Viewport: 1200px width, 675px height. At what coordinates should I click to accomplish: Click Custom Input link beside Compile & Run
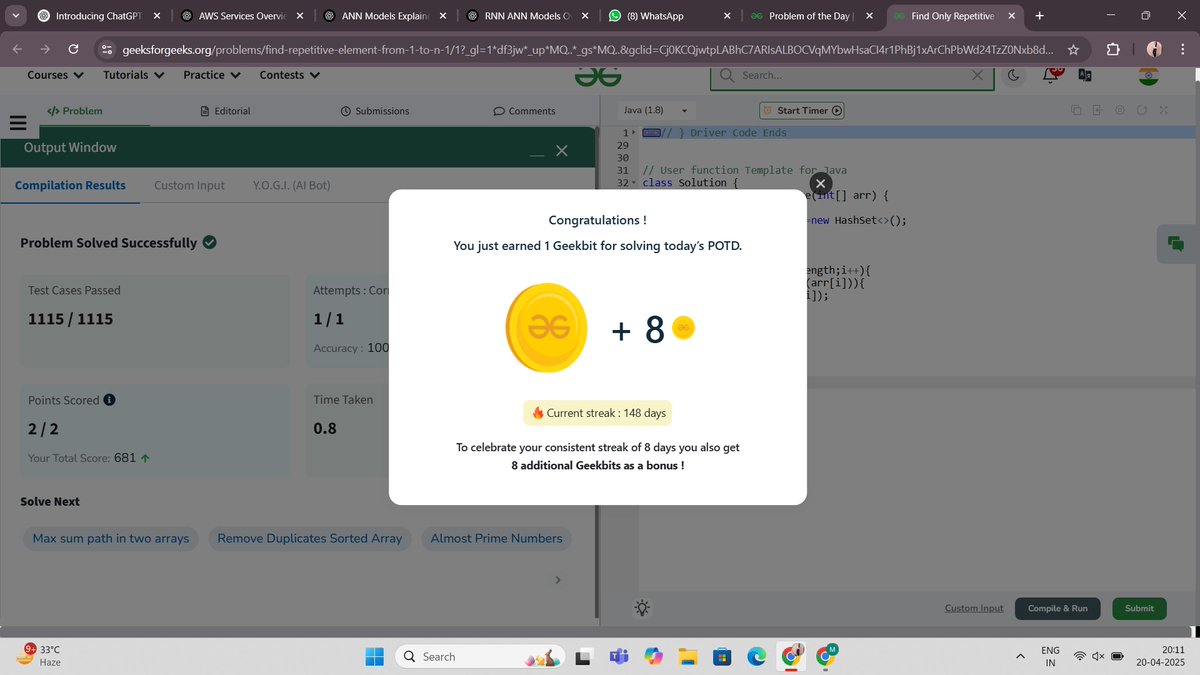[974, 608]
